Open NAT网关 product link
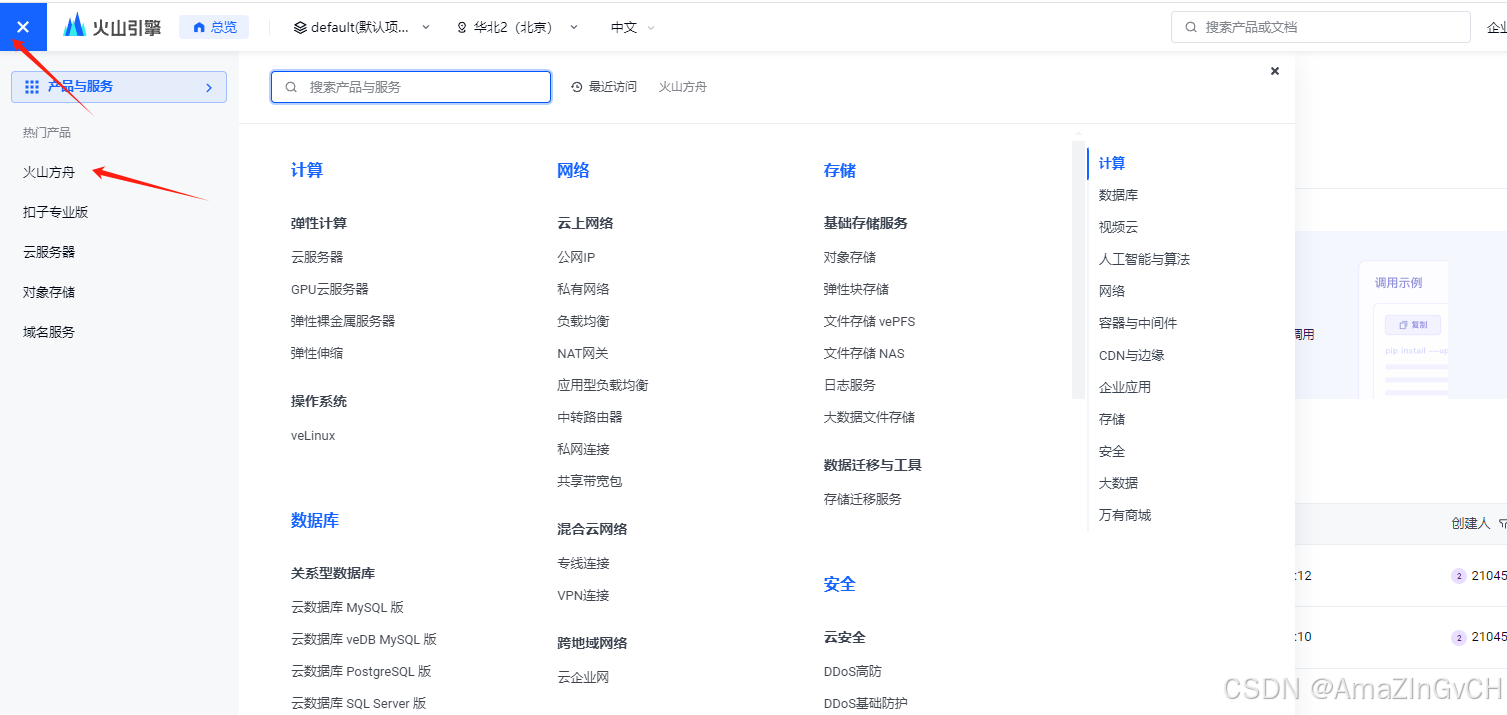Image resolution: width=1507 pixels, height=715 pixels. (583, 353)
